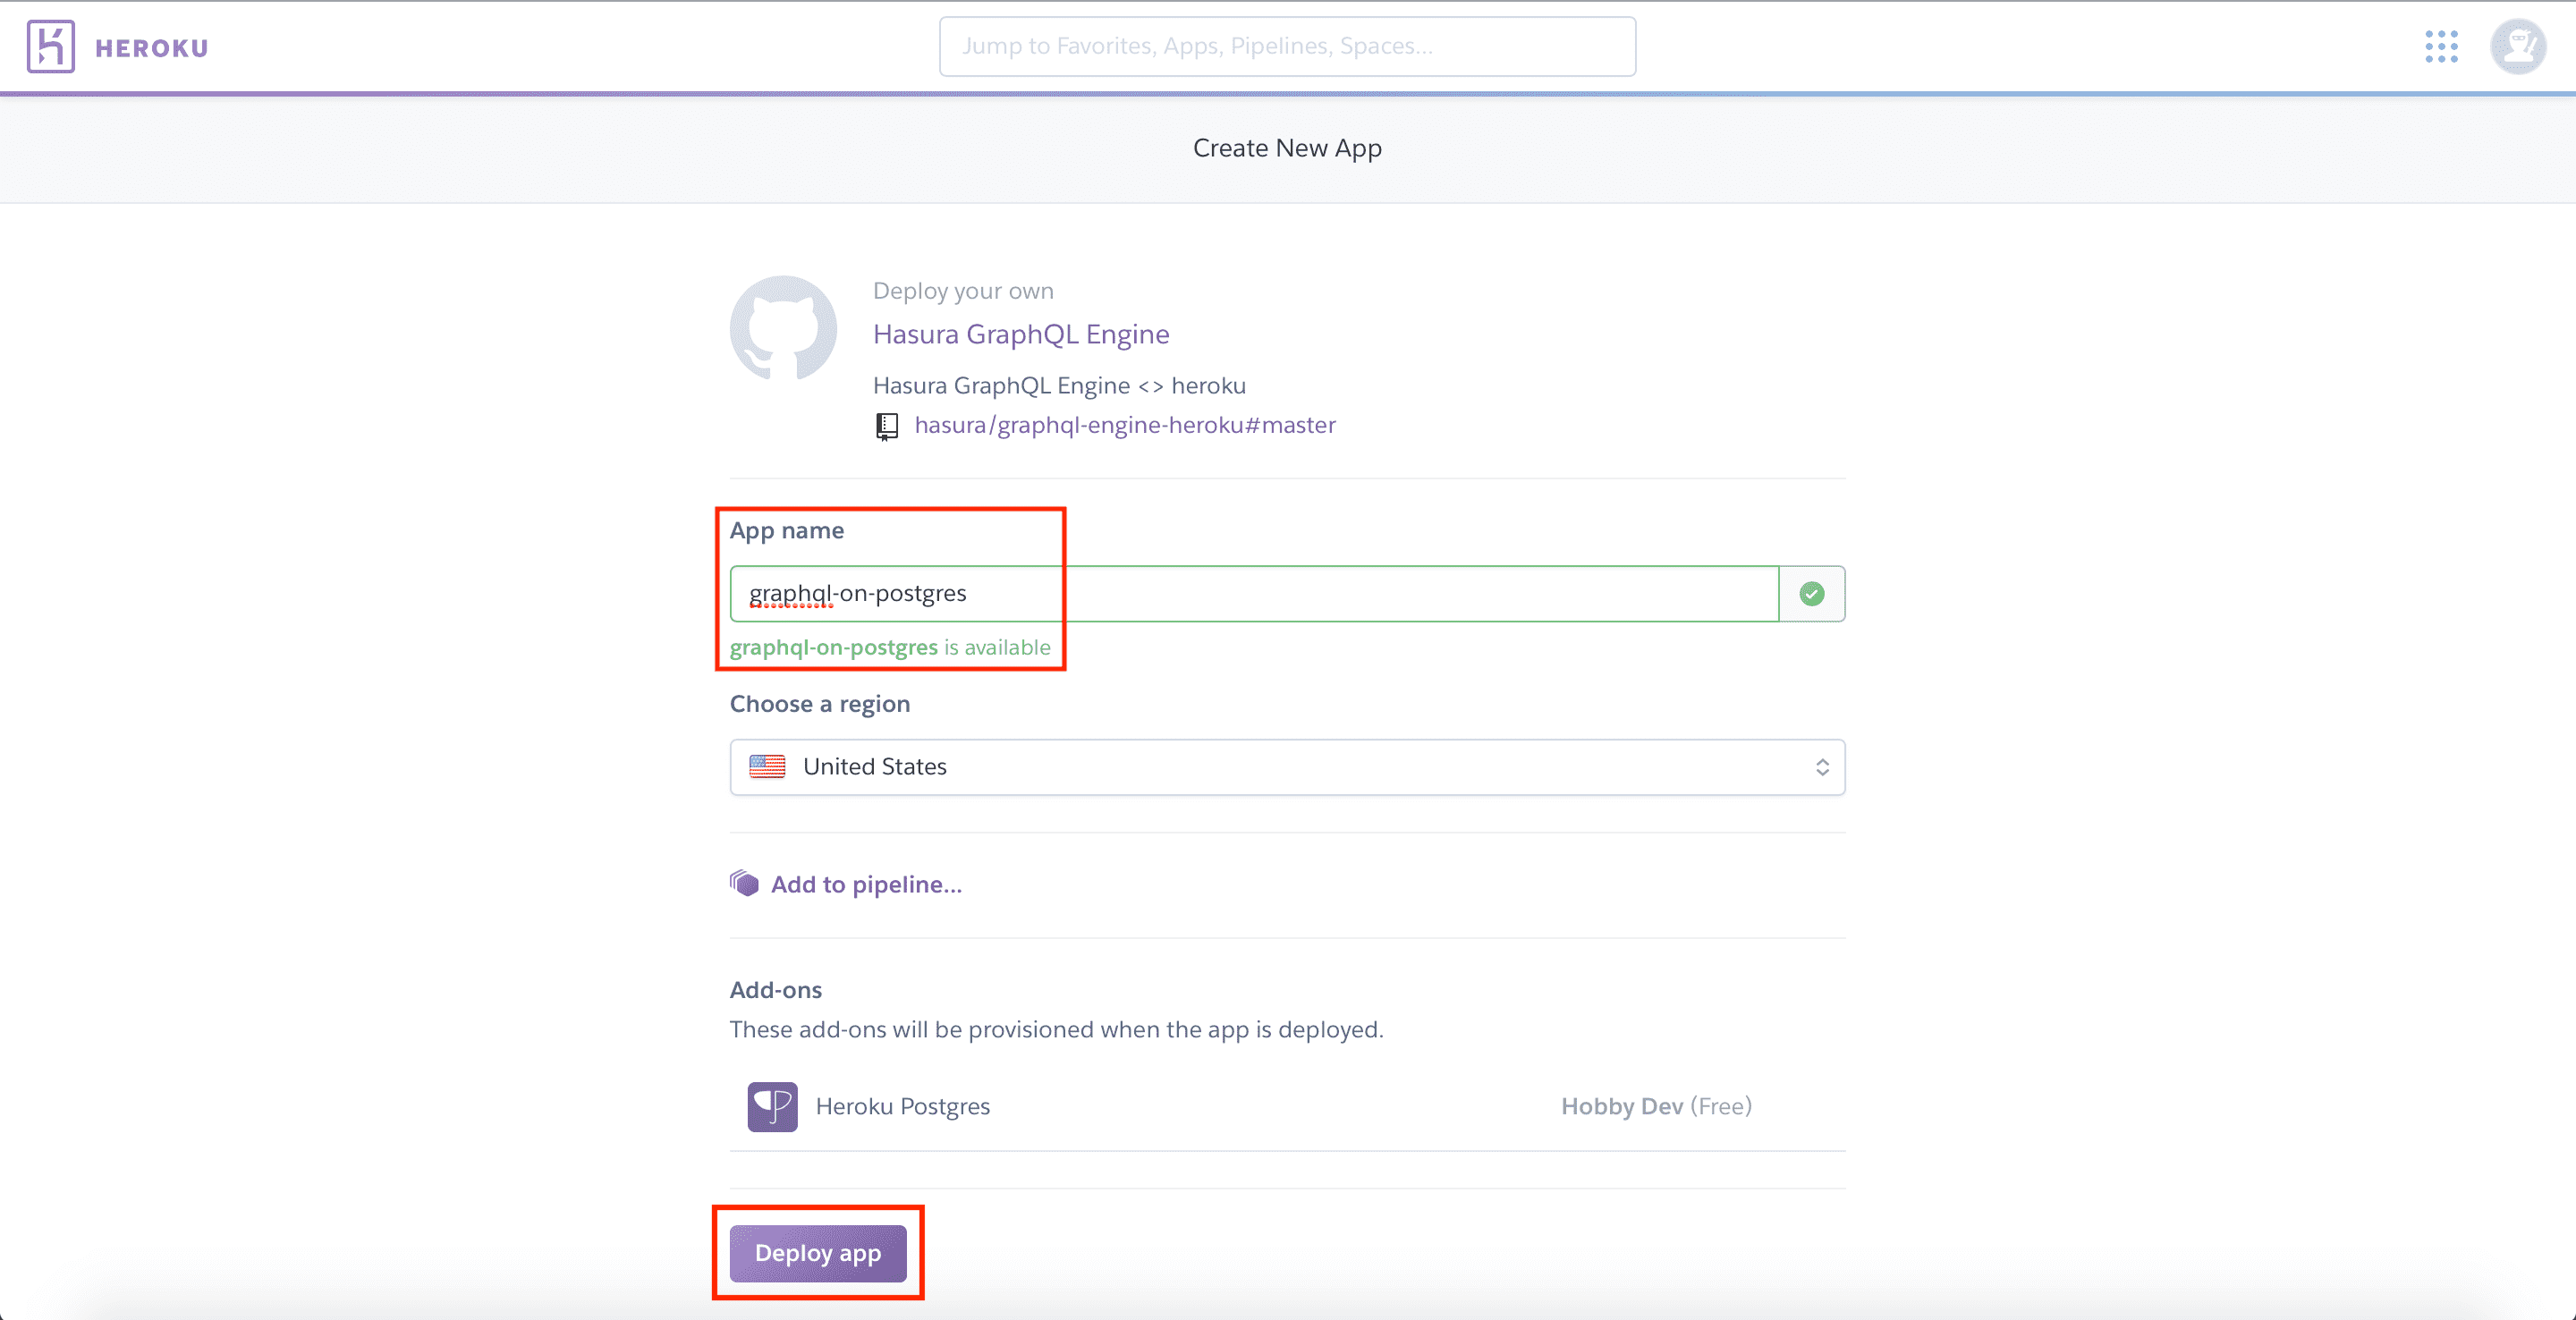Click the Hobby Dev (Free) plan label
Screen dimensions: 2576x1320
point(1656,1106)
